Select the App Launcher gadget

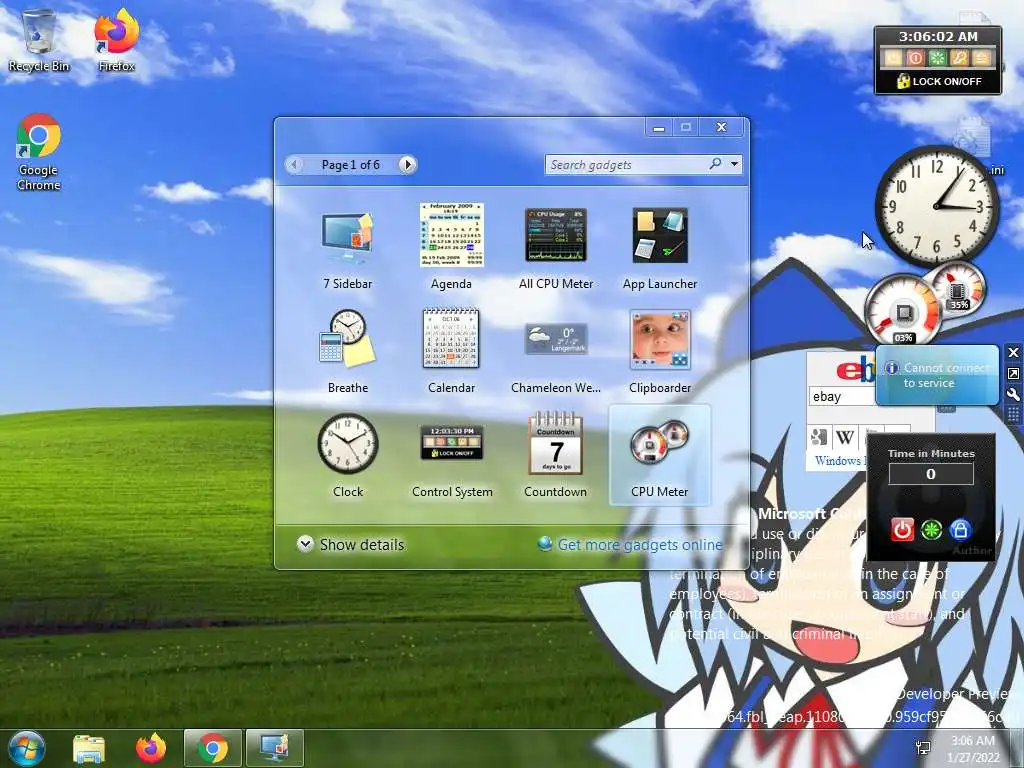660,248
